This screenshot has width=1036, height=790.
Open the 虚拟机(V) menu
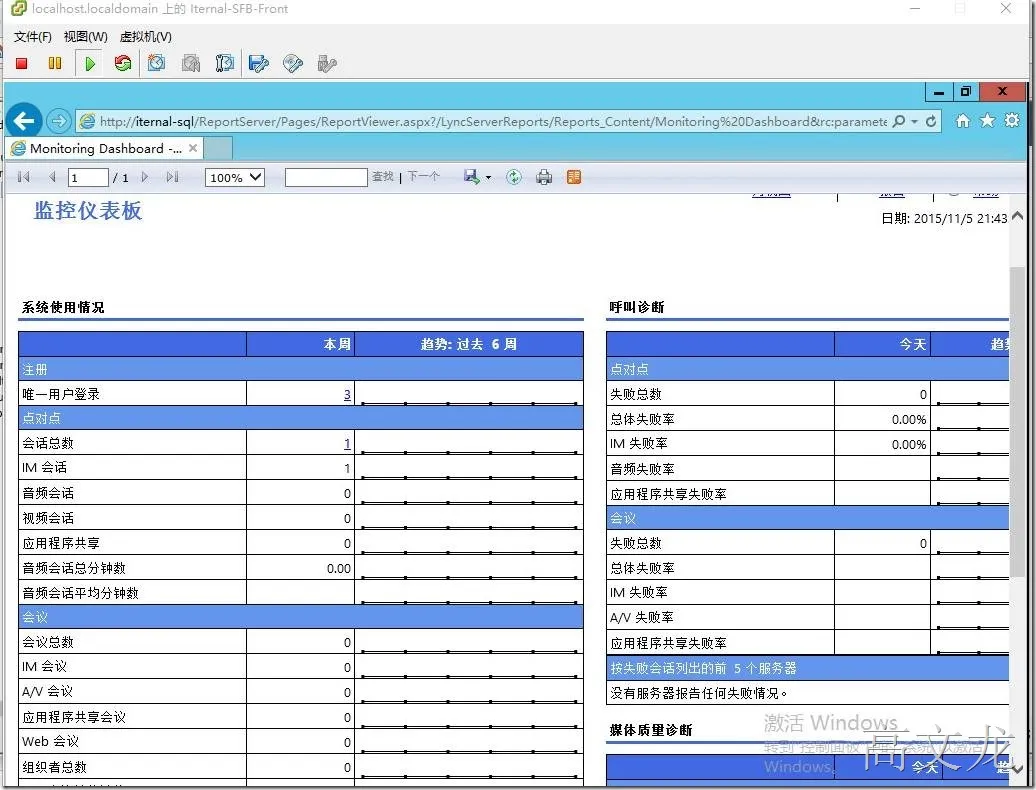point(146,37)
